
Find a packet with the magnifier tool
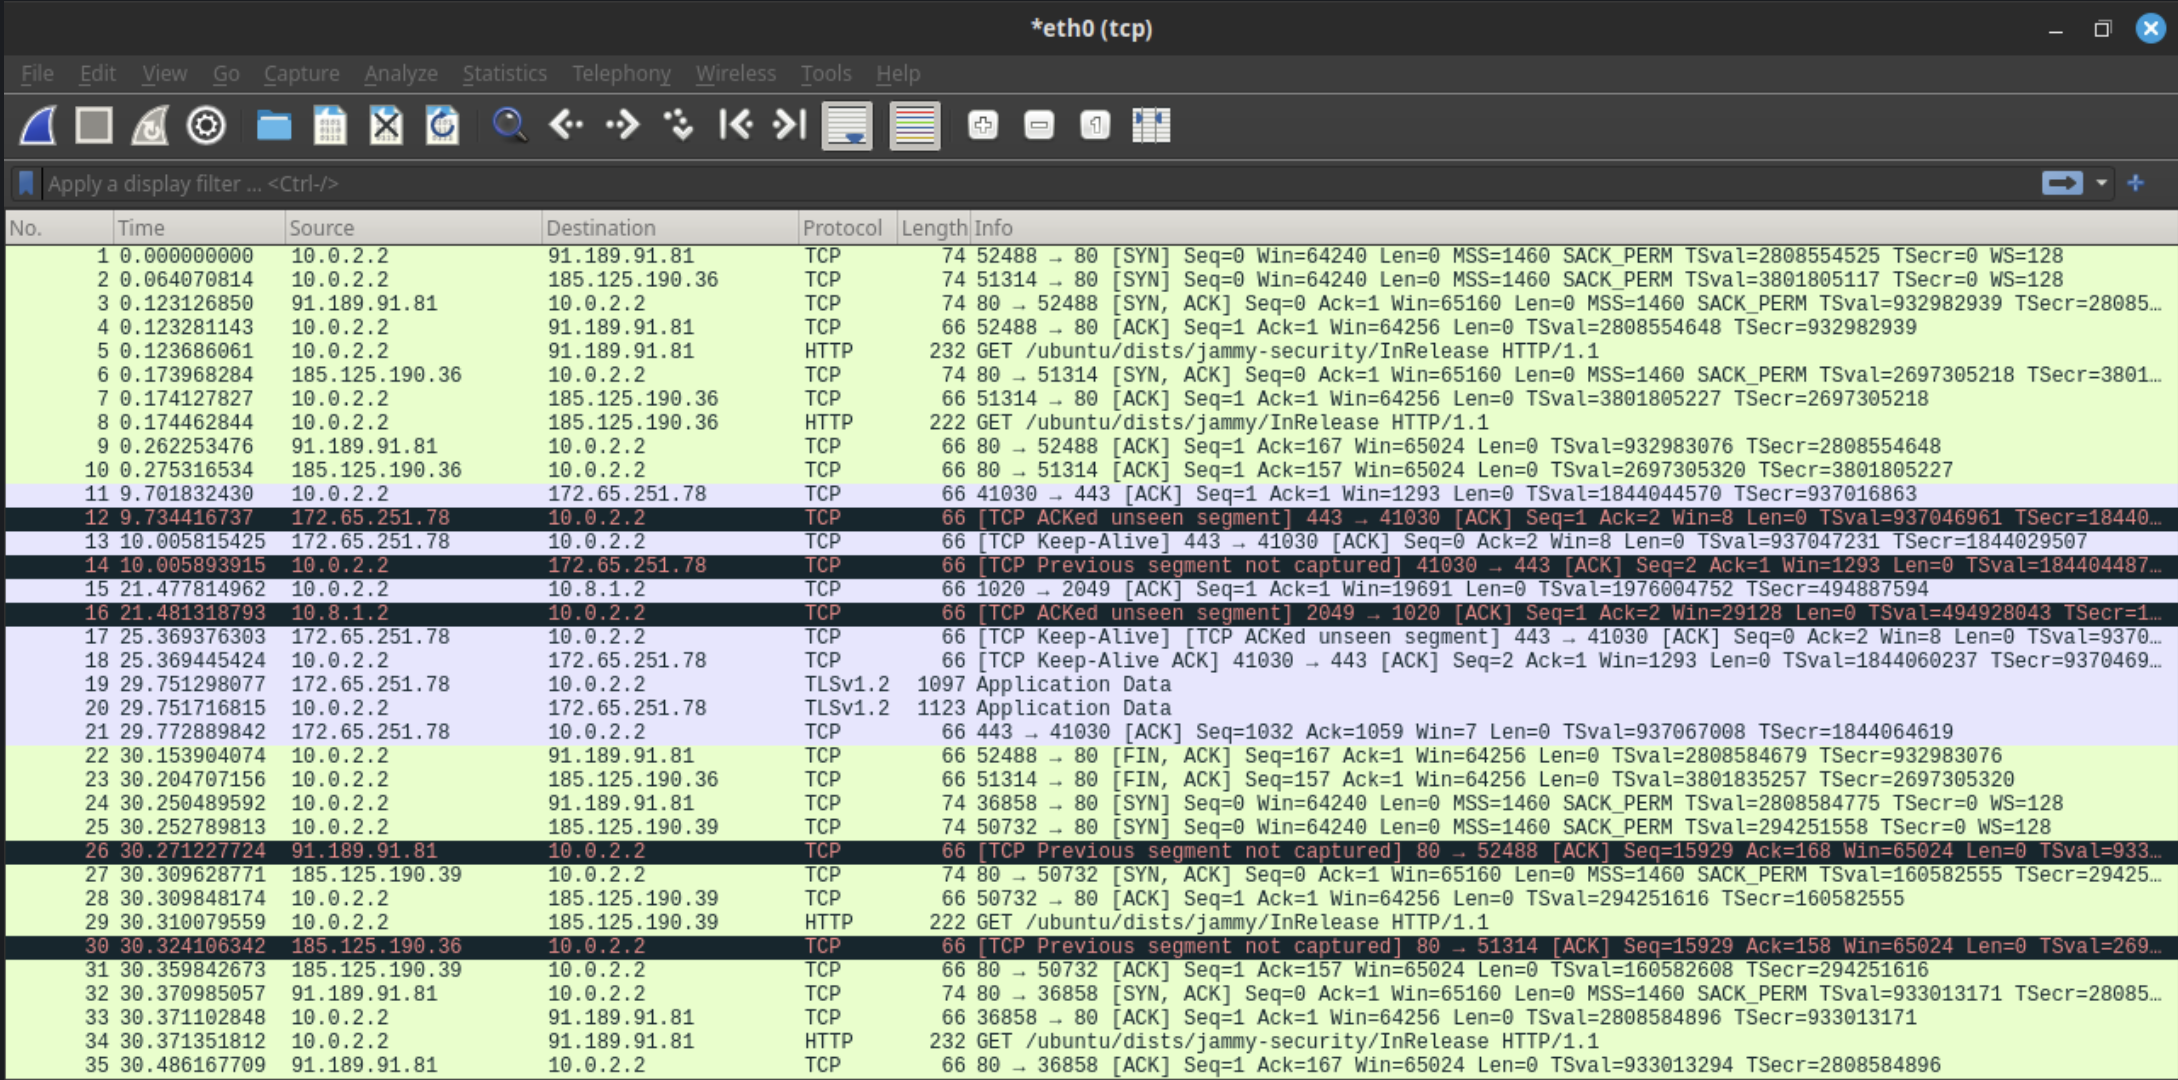click(x=511, y=125)
